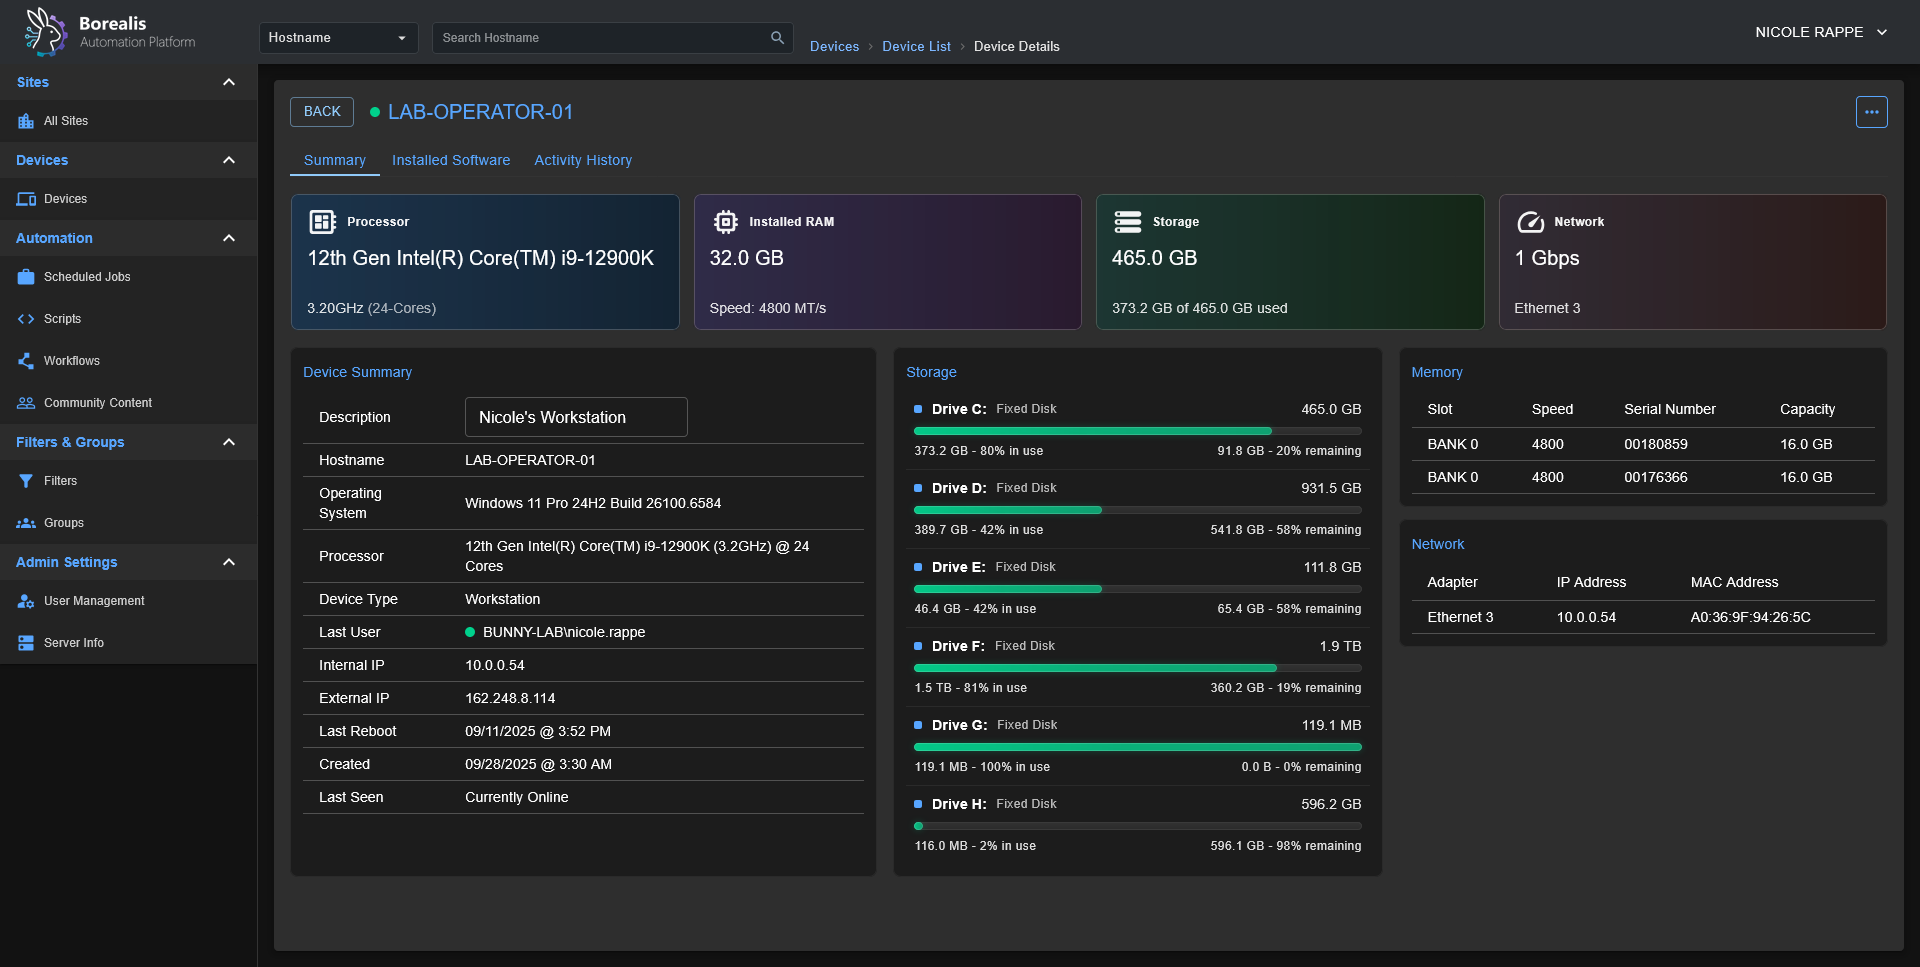The image size is (1920, 967).
Task: Click the Drive C usage bar
Action: point(1137,431)
